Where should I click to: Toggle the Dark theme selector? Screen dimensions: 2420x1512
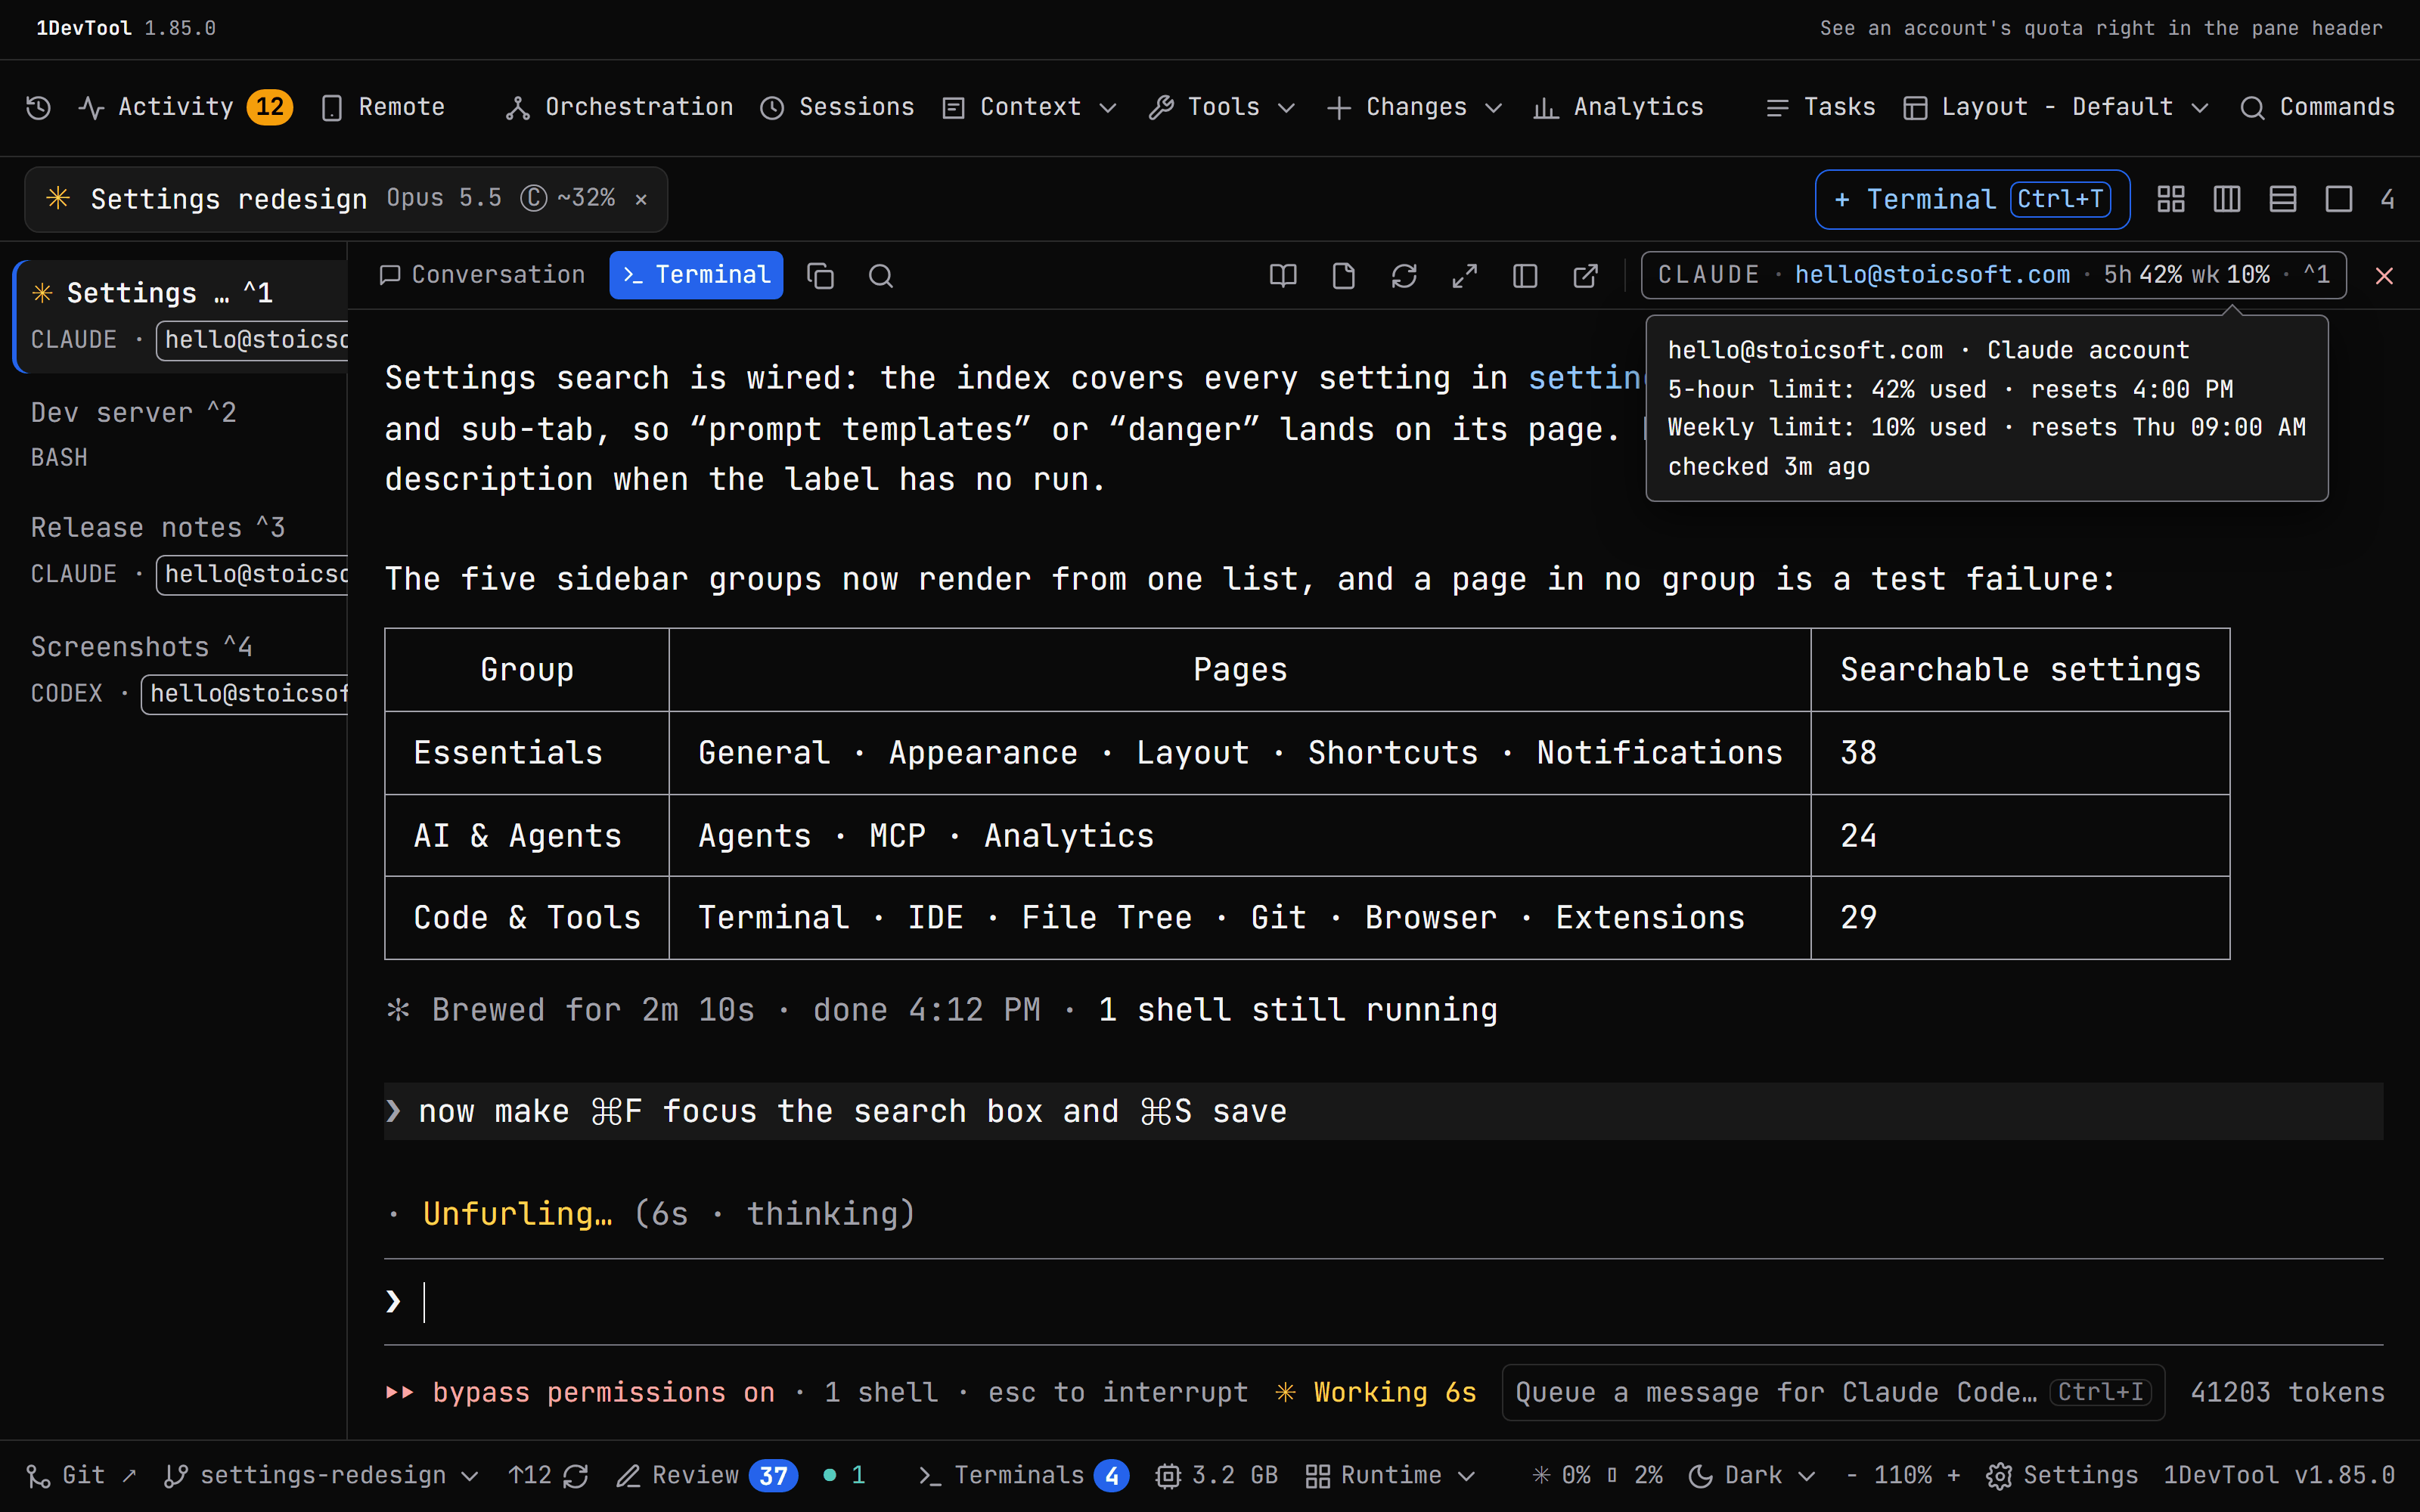pos(1752,1475)
